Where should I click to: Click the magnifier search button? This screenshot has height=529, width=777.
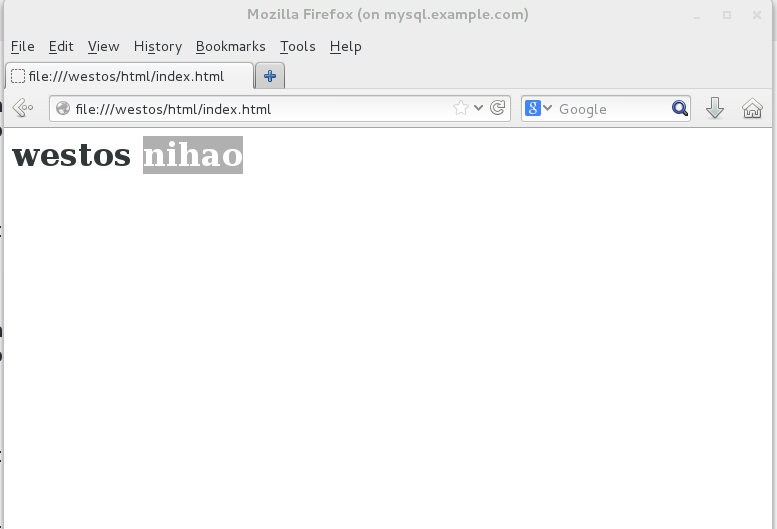point(680,108)
